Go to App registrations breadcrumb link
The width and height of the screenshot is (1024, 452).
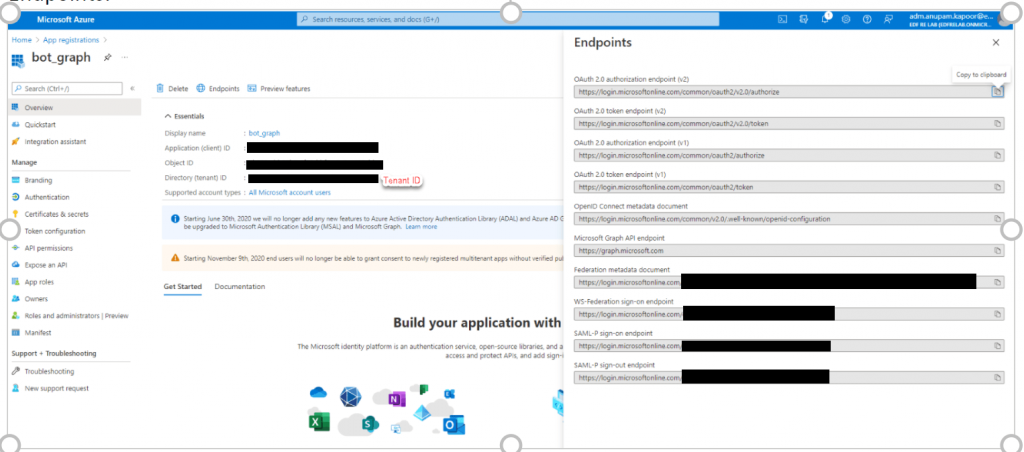pyautogui.click(x=71, y=40)
